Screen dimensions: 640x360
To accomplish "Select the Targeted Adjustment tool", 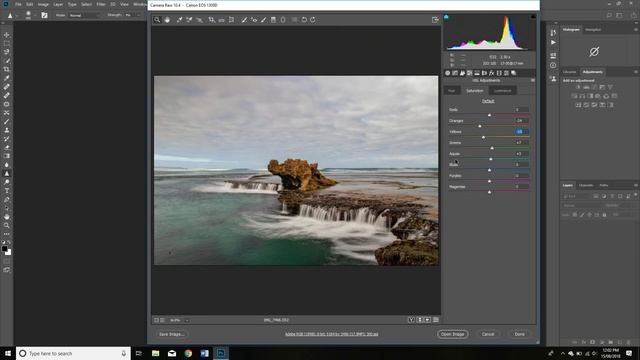I will tap(200, 20).
